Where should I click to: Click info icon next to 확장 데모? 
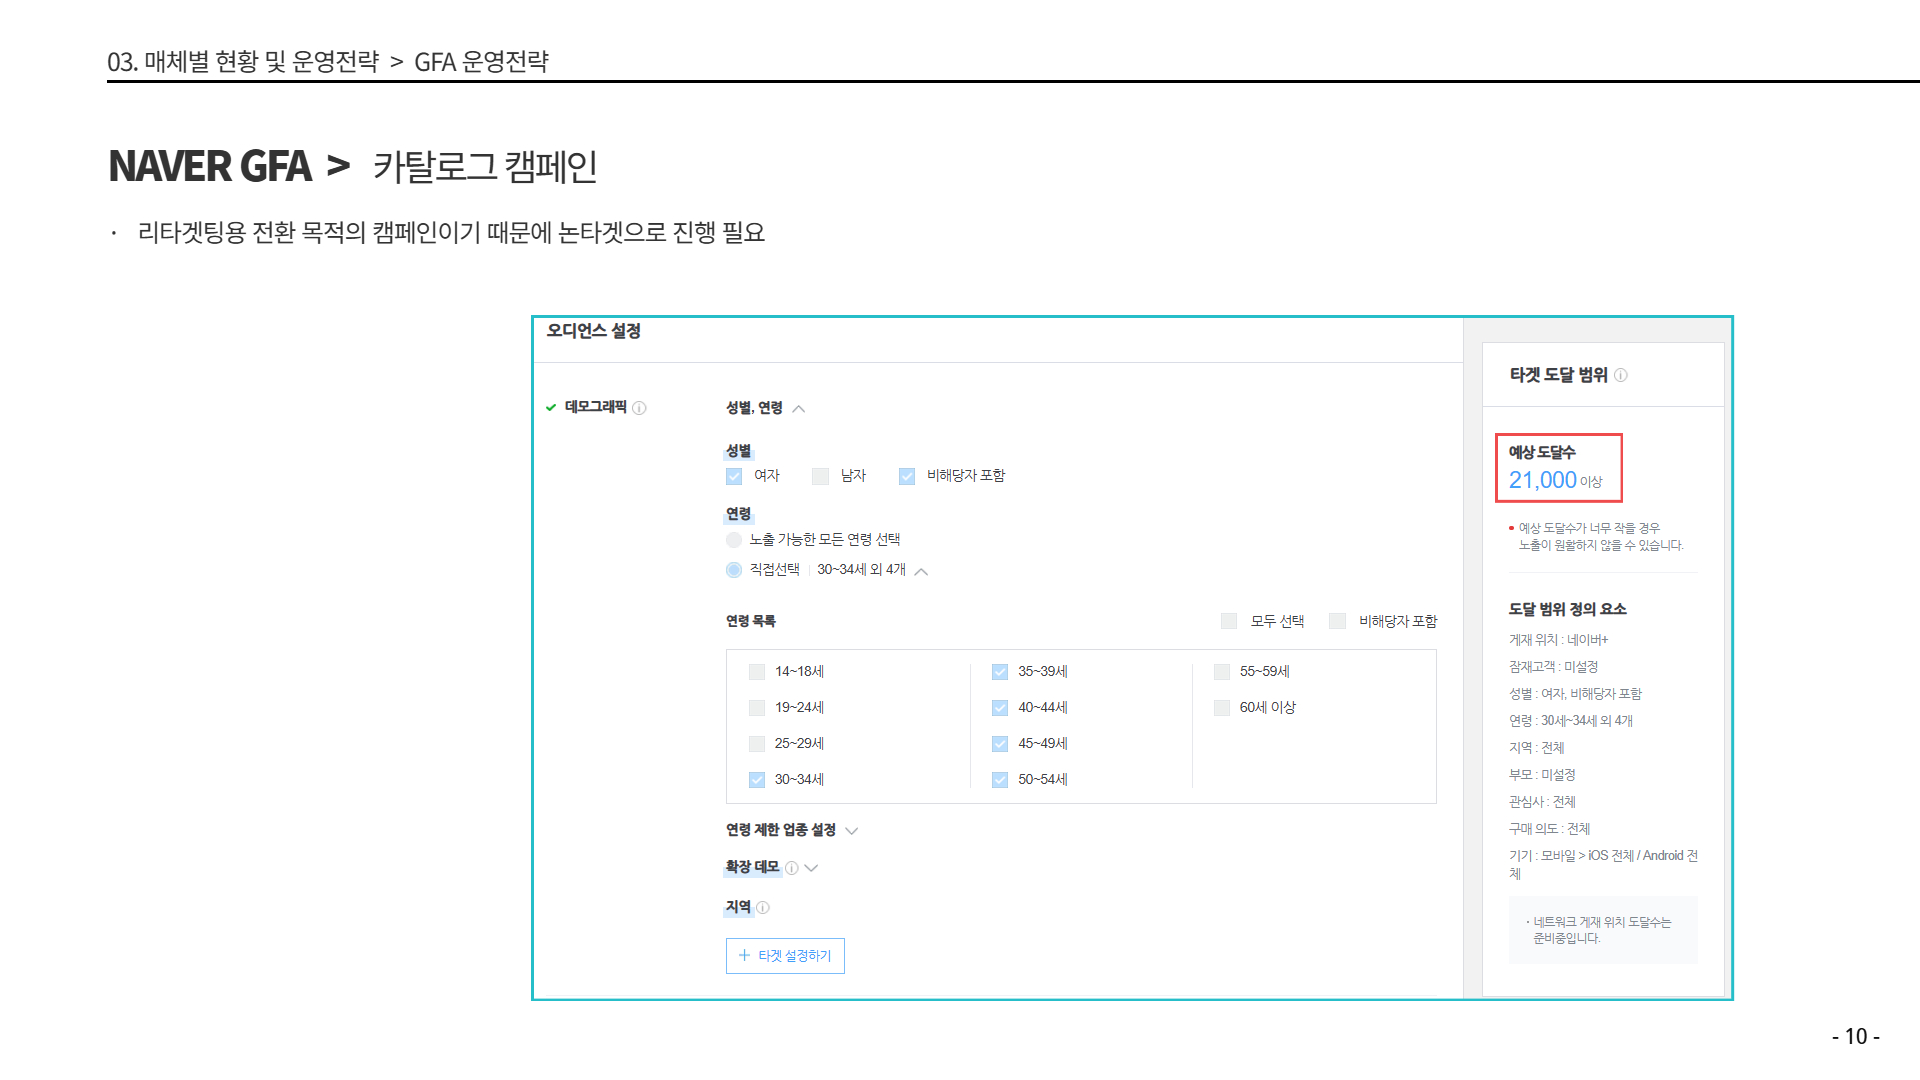pos(792,868)
